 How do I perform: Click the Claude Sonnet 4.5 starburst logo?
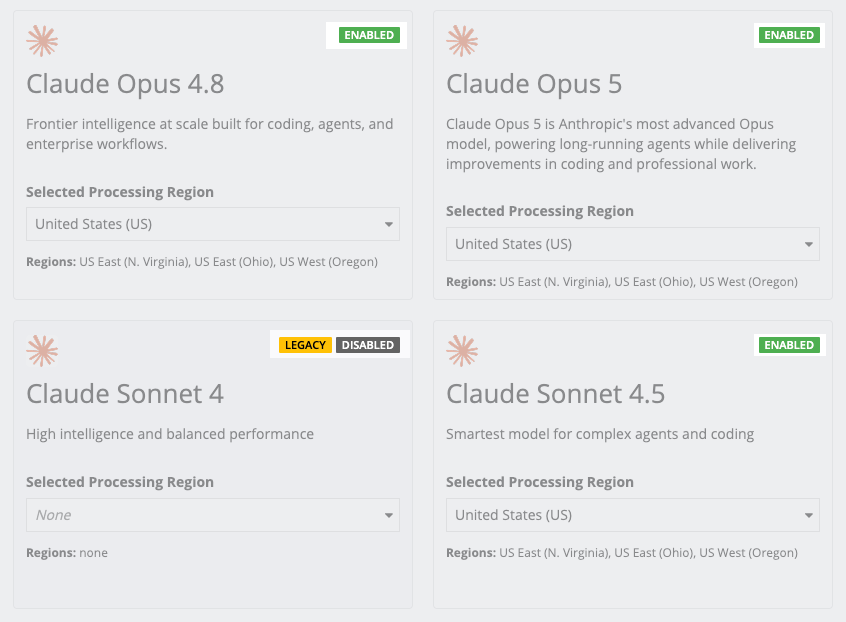462,351
